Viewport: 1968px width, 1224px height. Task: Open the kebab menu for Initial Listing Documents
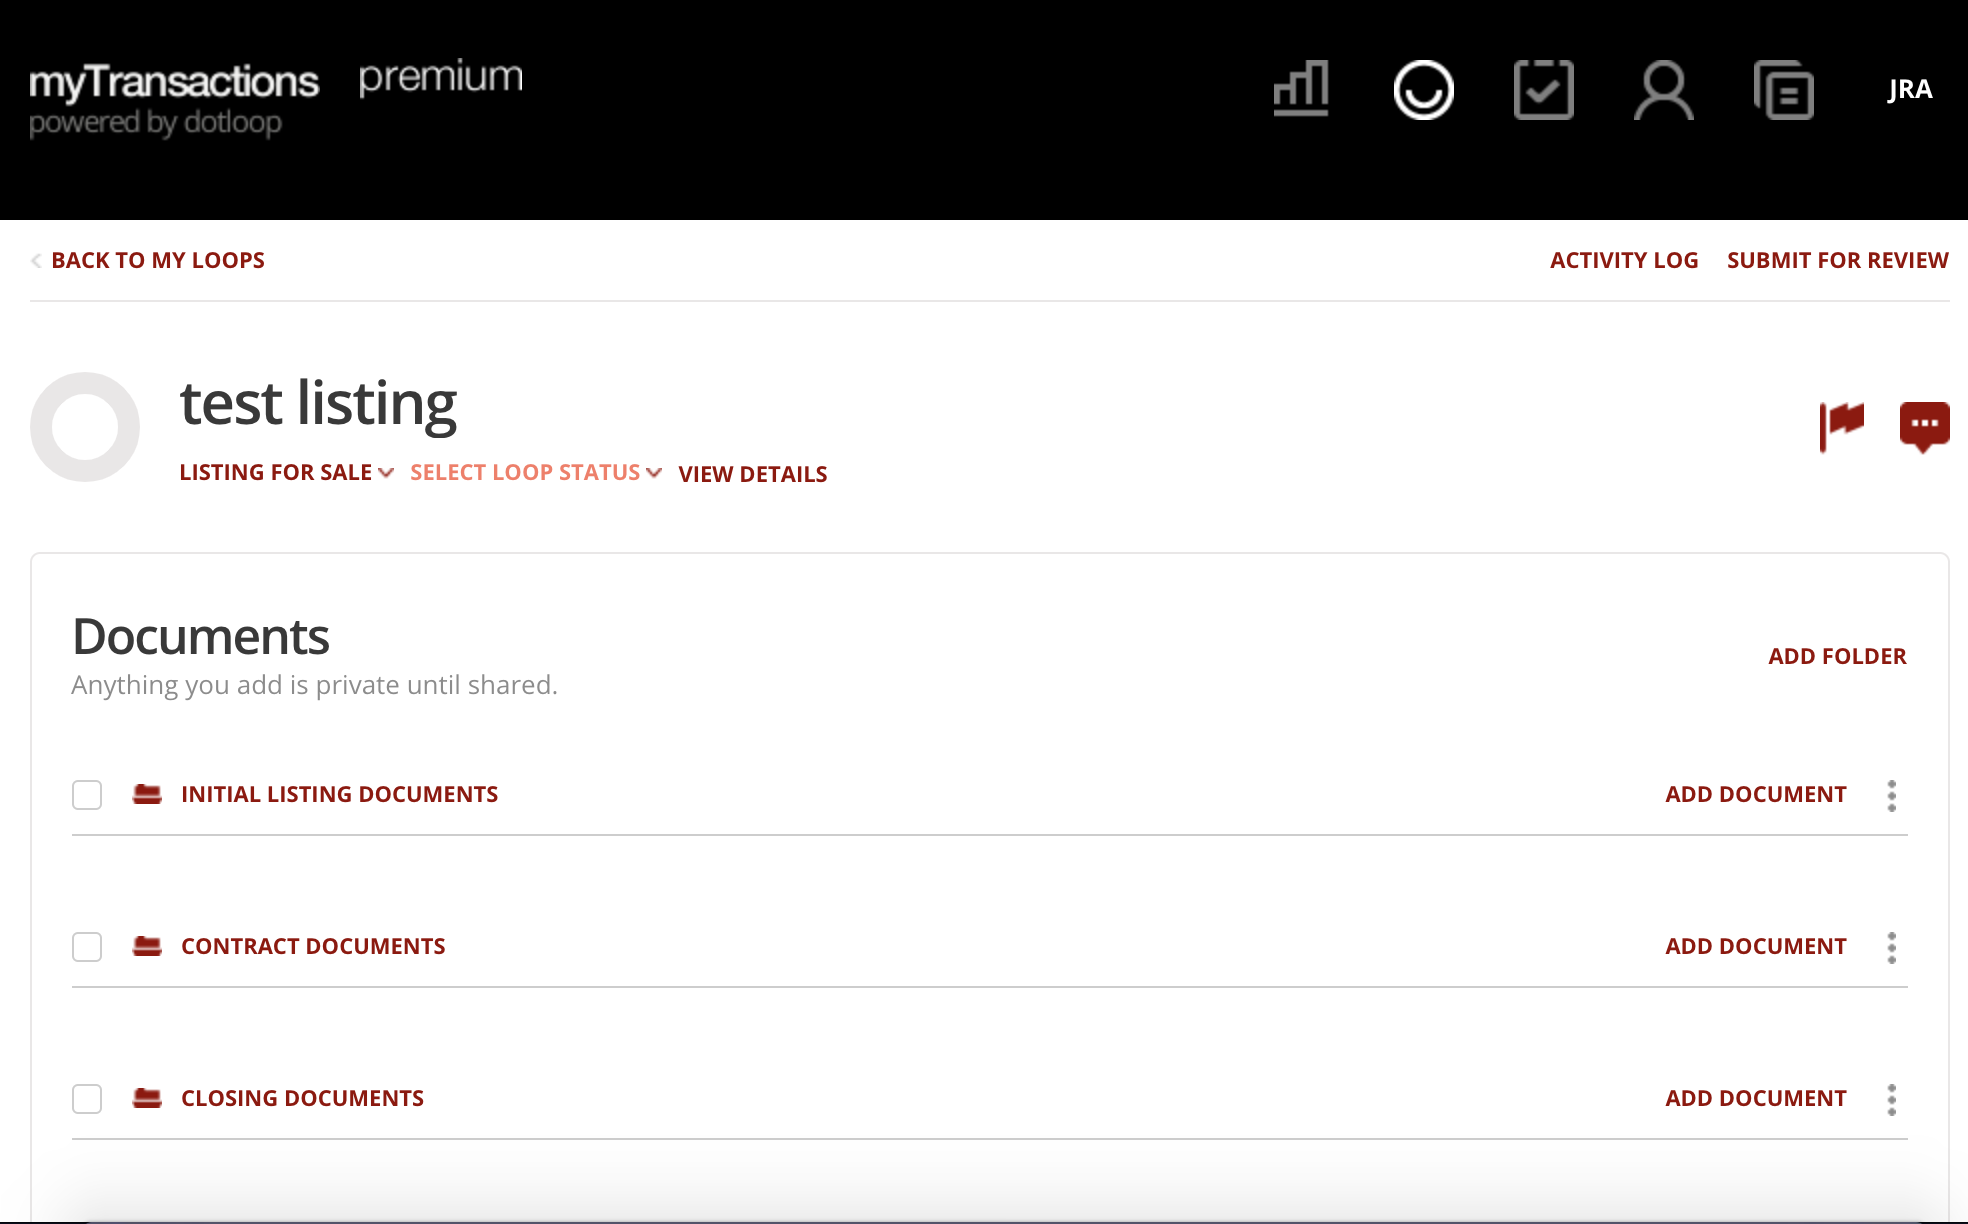point(1892,795)
